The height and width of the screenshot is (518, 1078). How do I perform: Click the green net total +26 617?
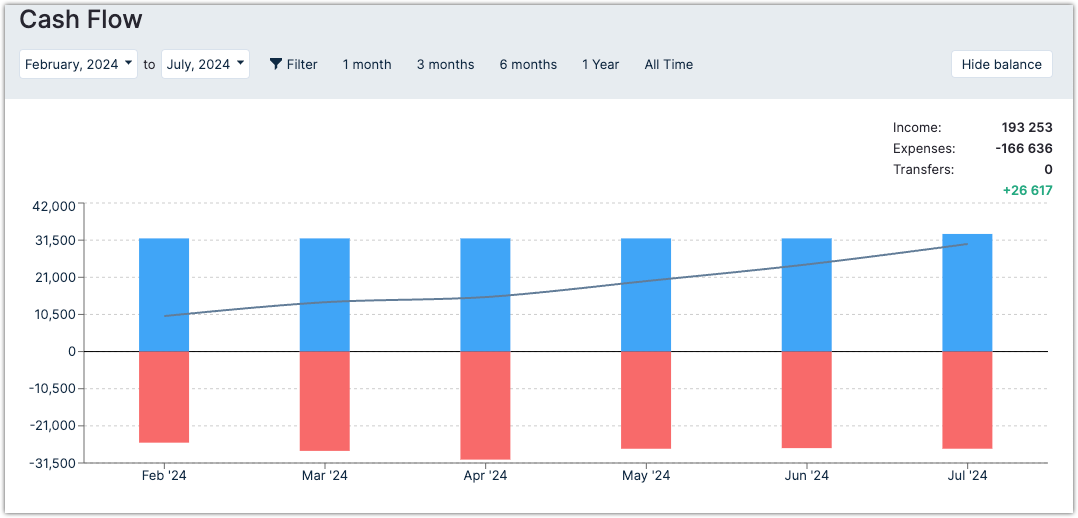pos(1027,190)
